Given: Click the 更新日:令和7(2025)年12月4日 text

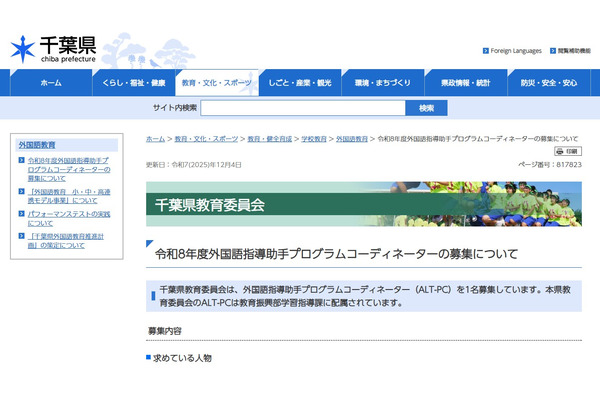Looking at the screenshot, I should (x=194, y=165).
